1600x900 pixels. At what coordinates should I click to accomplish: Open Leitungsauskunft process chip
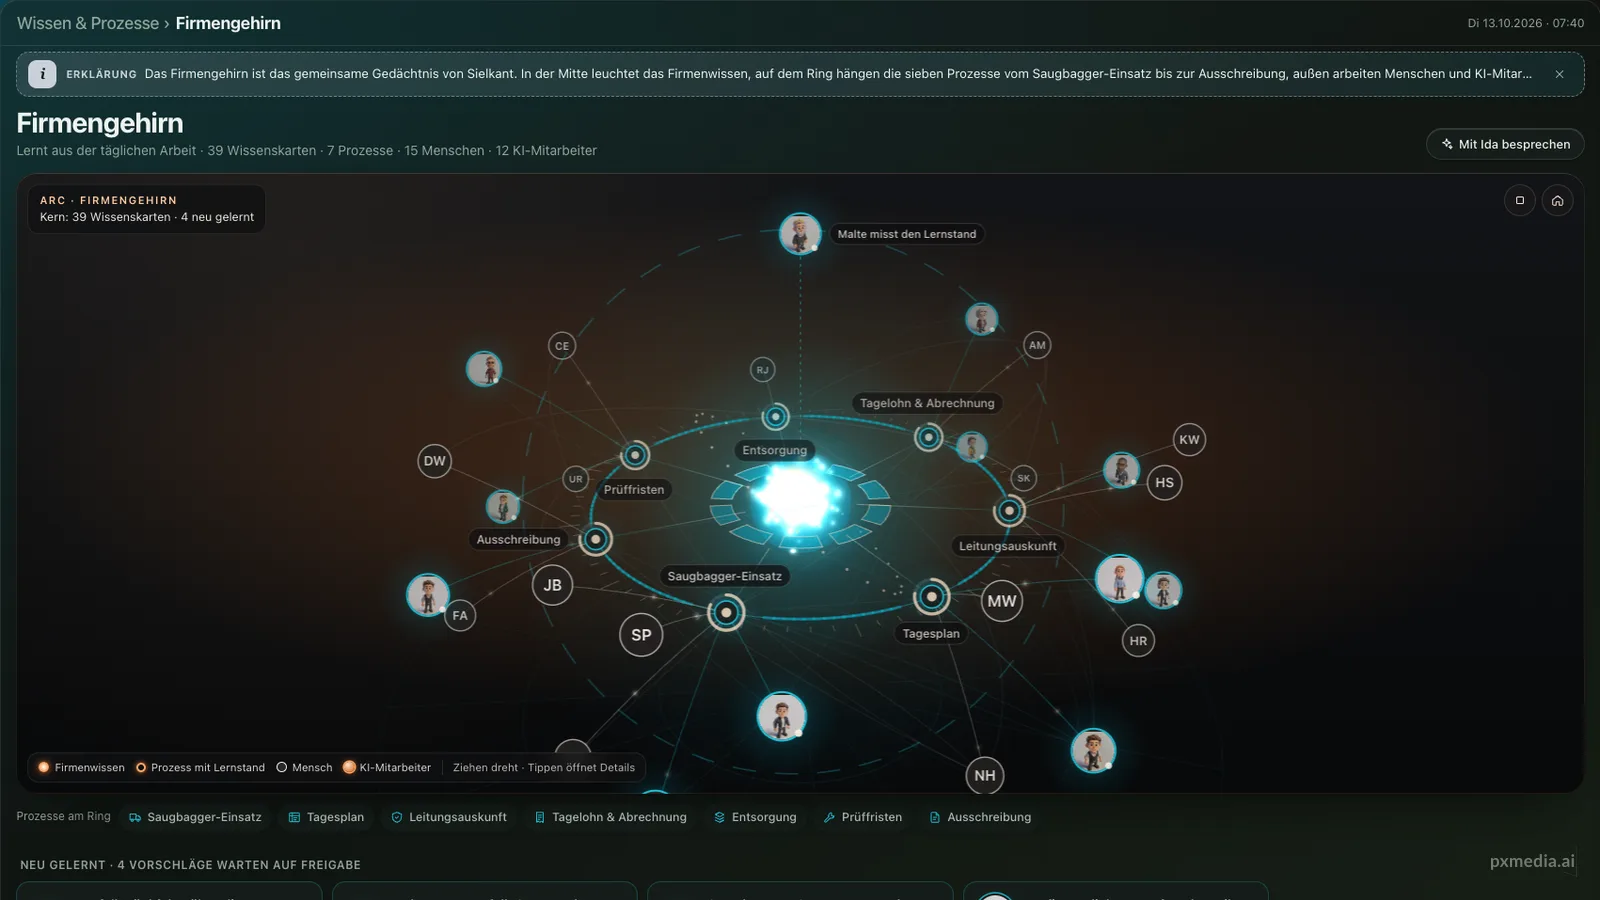tap(448, 817)
